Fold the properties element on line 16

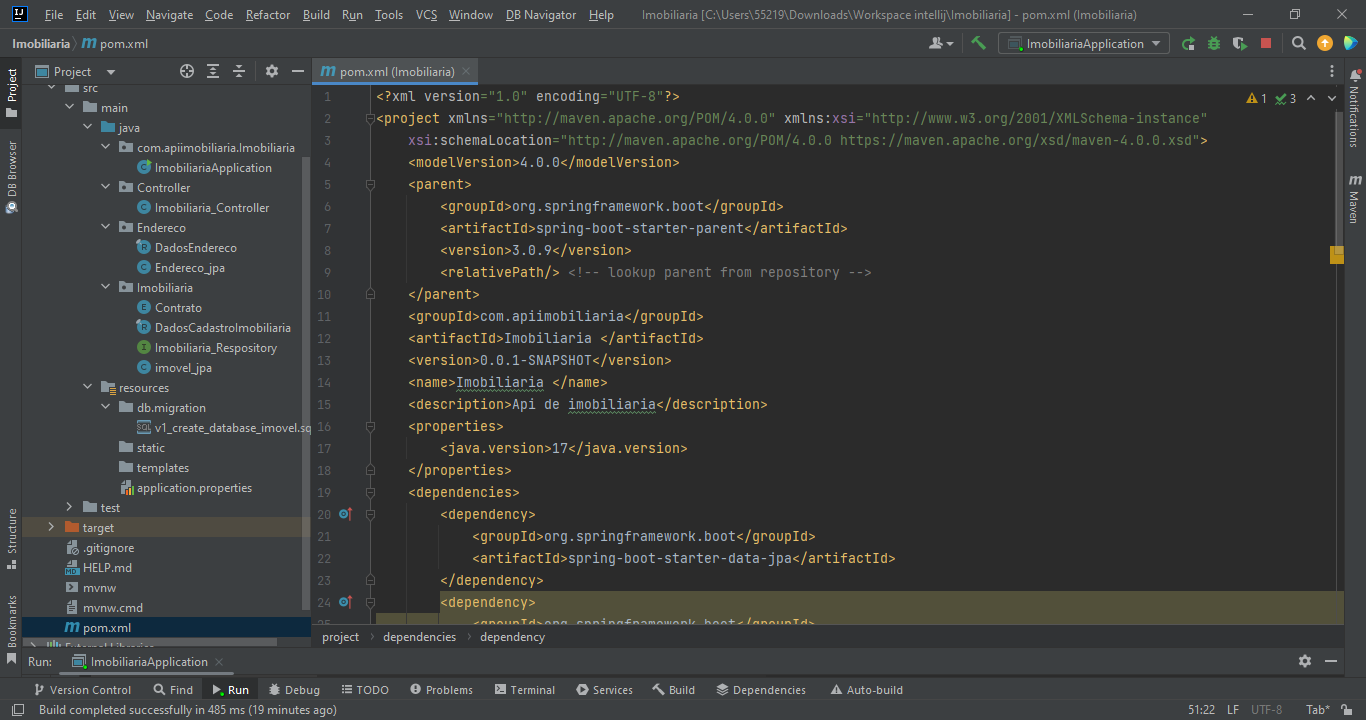[370, 426]
